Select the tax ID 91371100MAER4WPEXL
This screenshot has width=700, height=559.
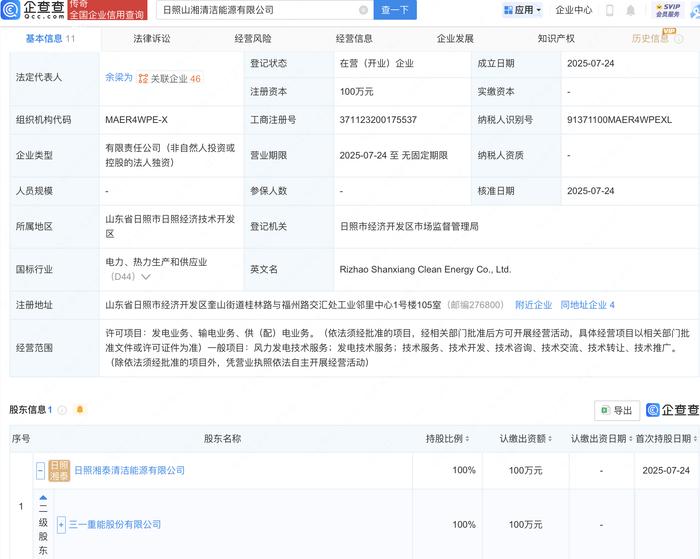coord(619,120)
